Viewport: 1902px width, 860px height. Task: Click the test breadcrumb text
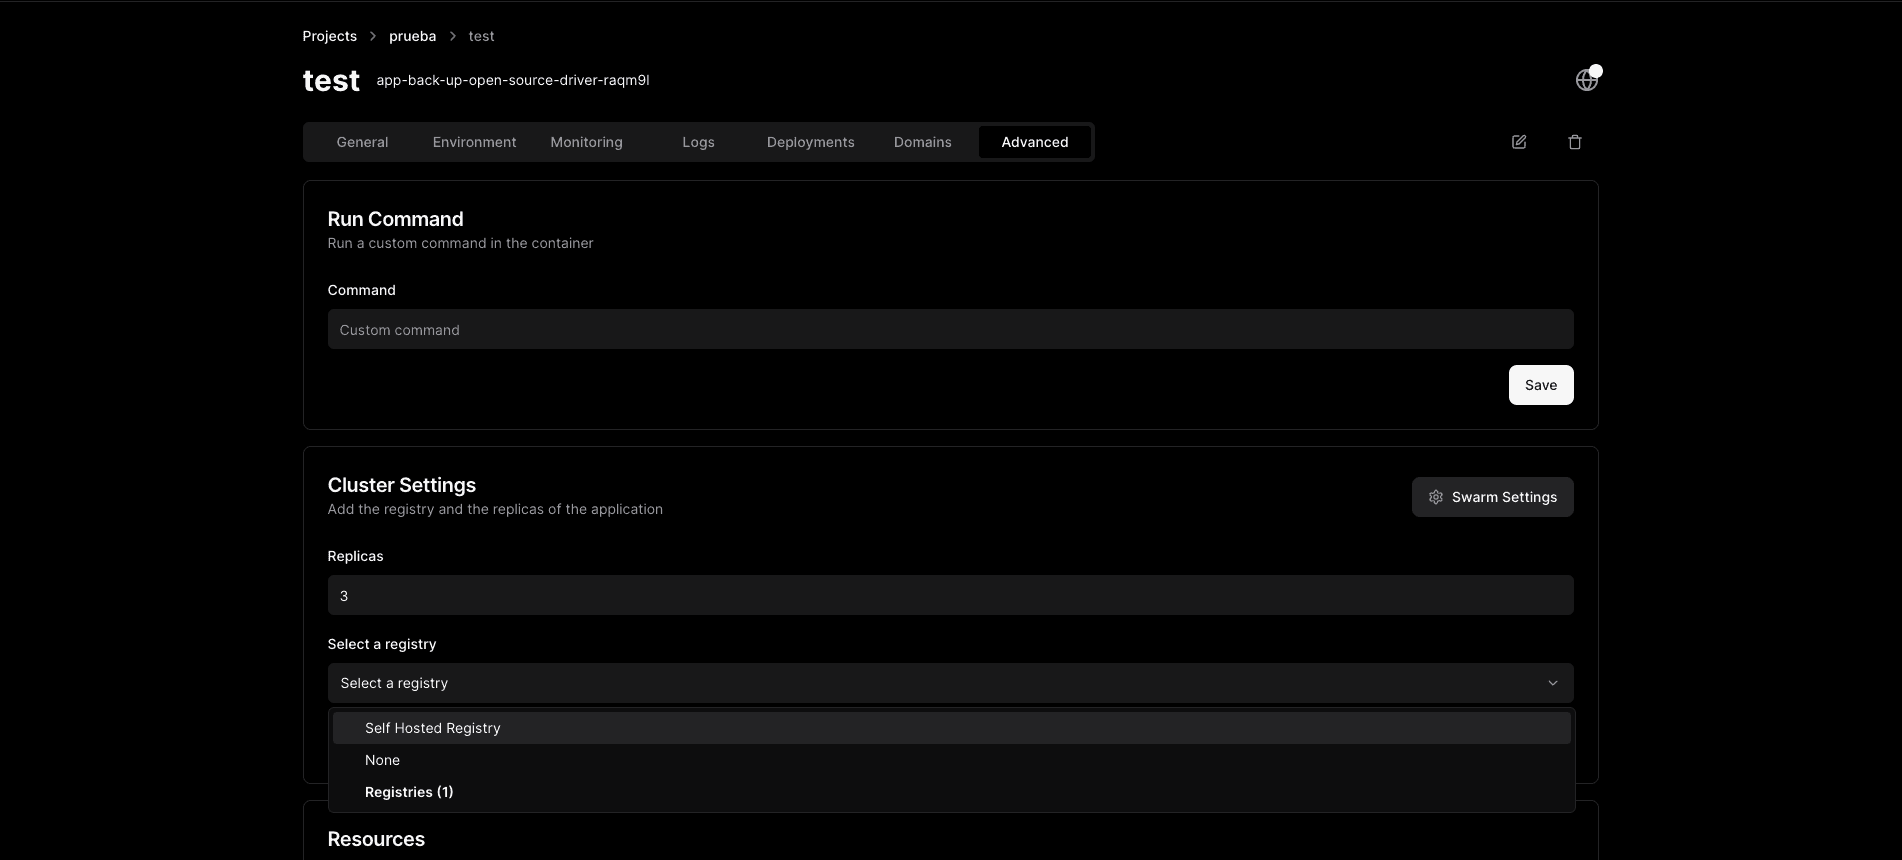tap(481, 36)
